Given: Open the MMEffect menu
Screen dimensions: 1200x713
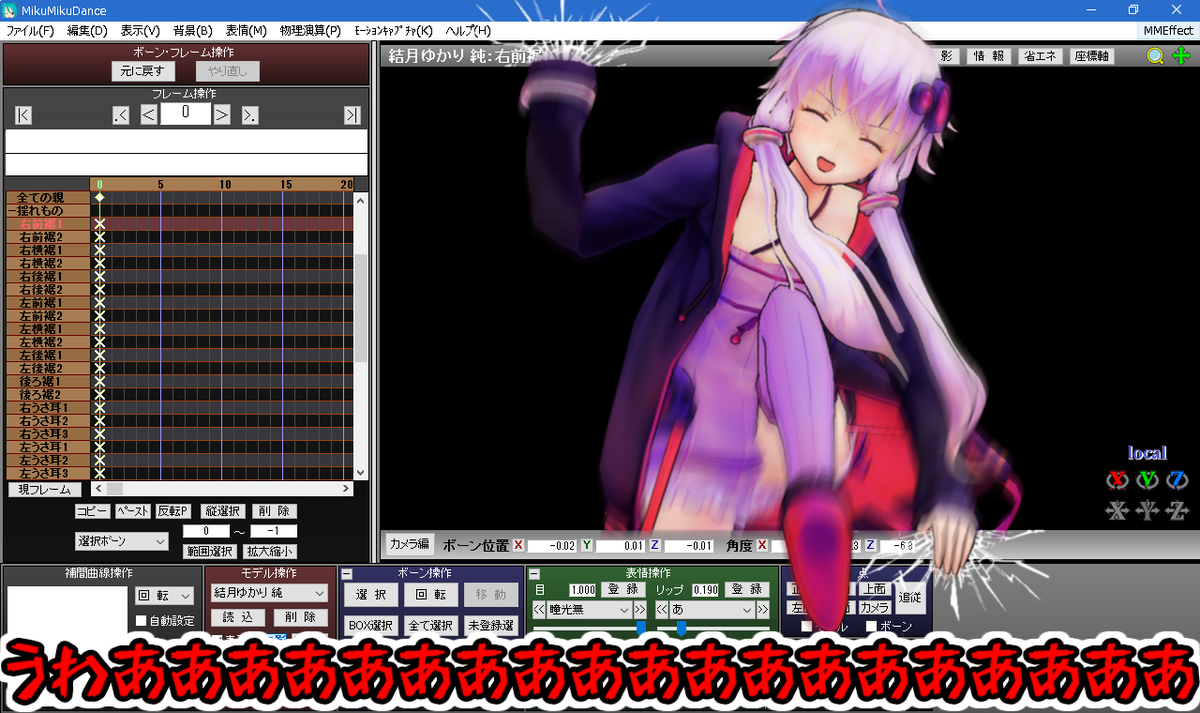Looking at the screenshot, I should [1168, 31].
